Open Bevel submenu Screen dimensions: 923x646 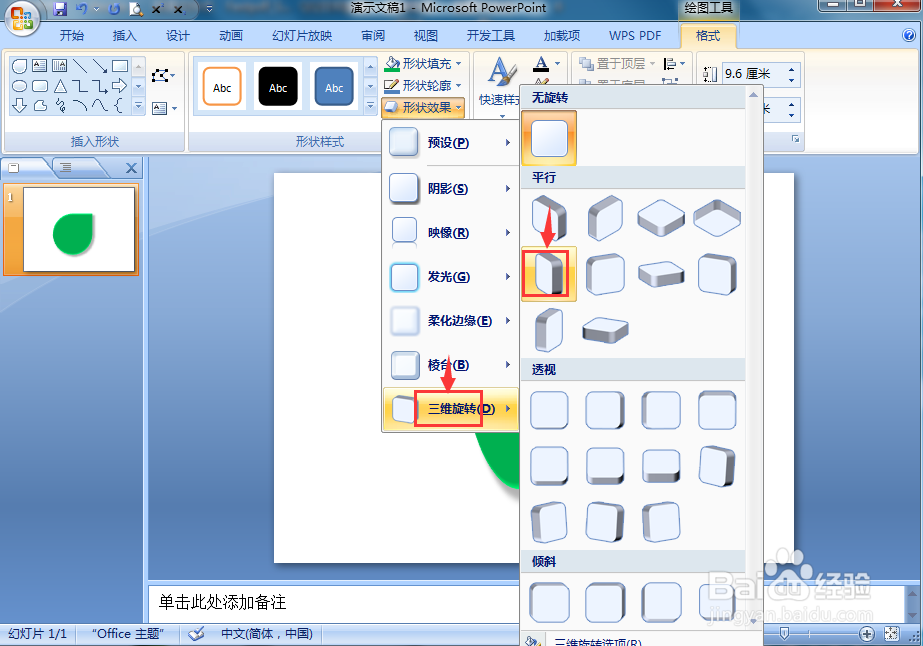pos(450,365)
